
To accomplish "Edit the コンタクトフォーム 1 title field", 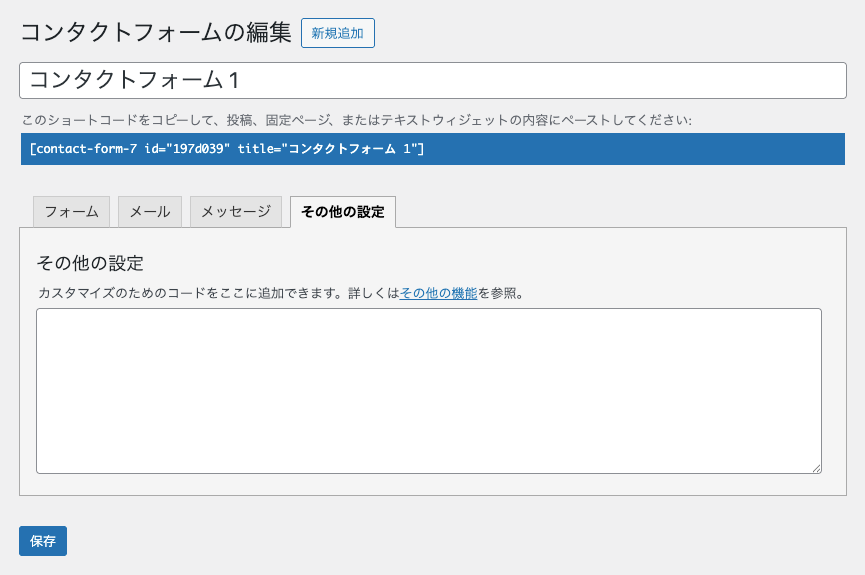I will [432, 81].
